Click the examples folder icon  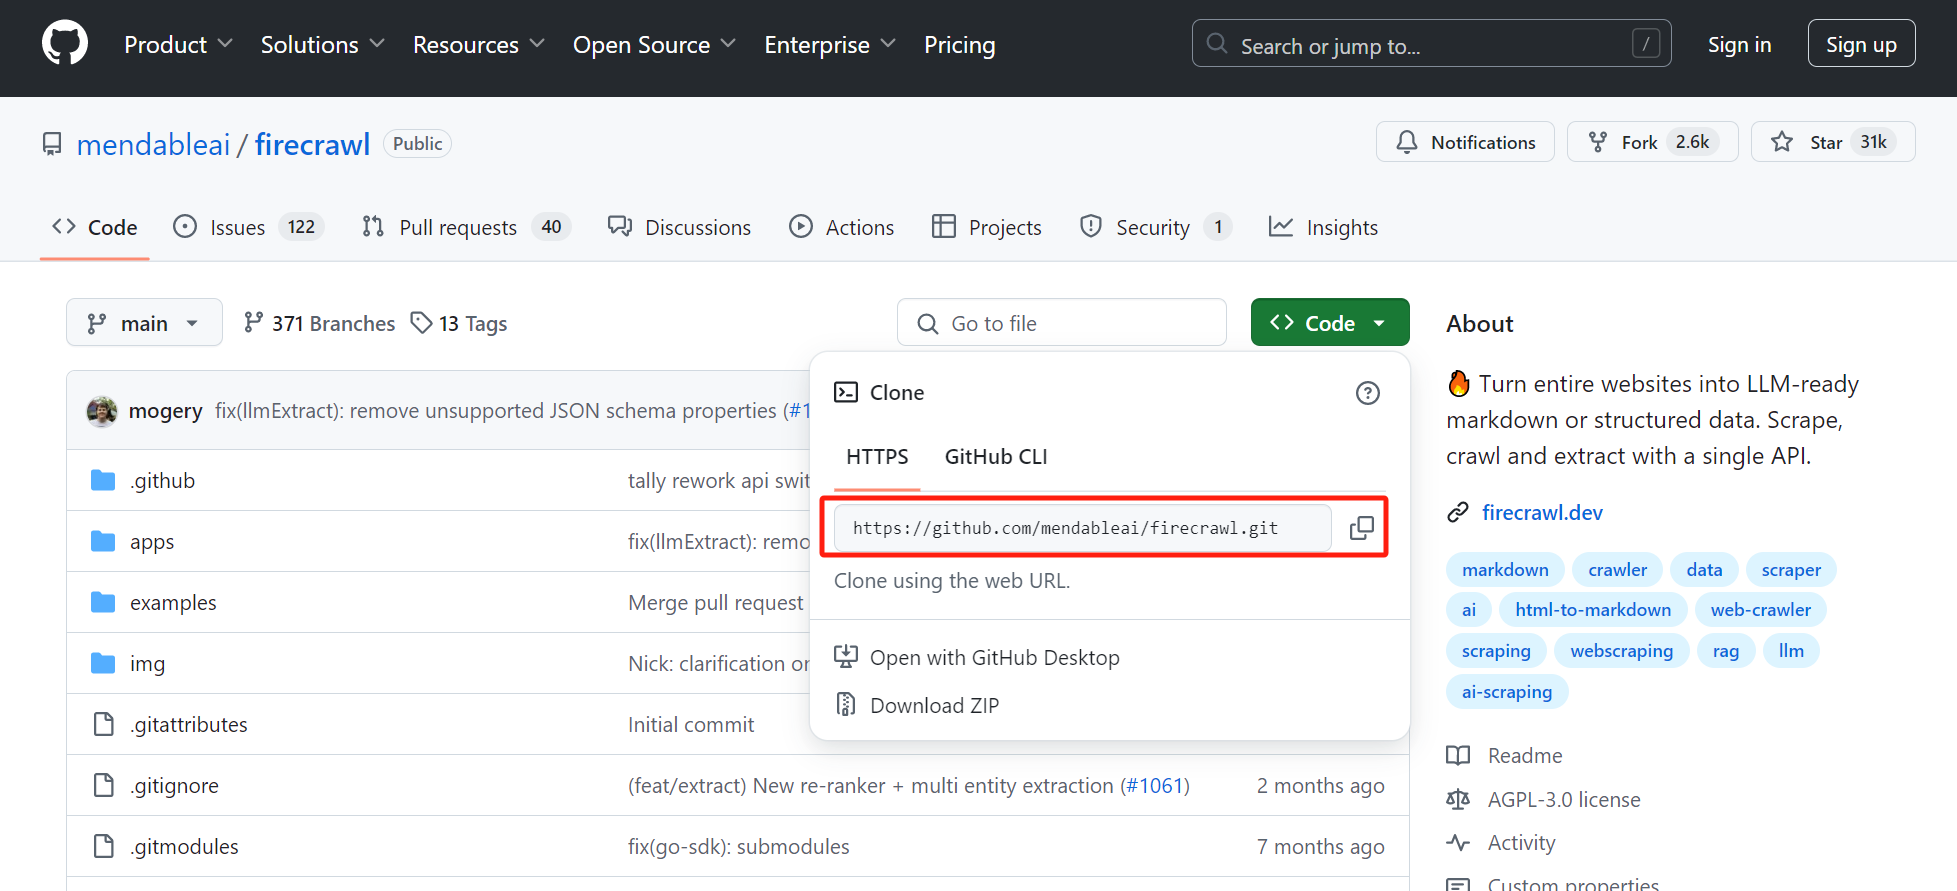[x=103, y=603]
